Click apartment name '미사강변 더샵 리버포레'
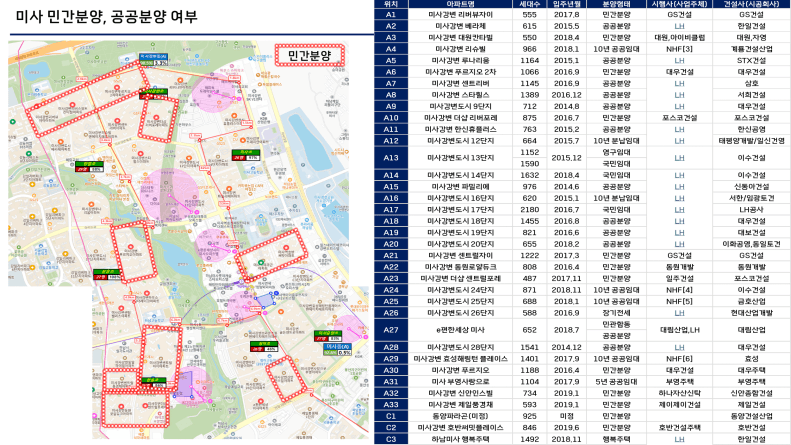Viewport: 791px width, 445px height. pos(460,118)
